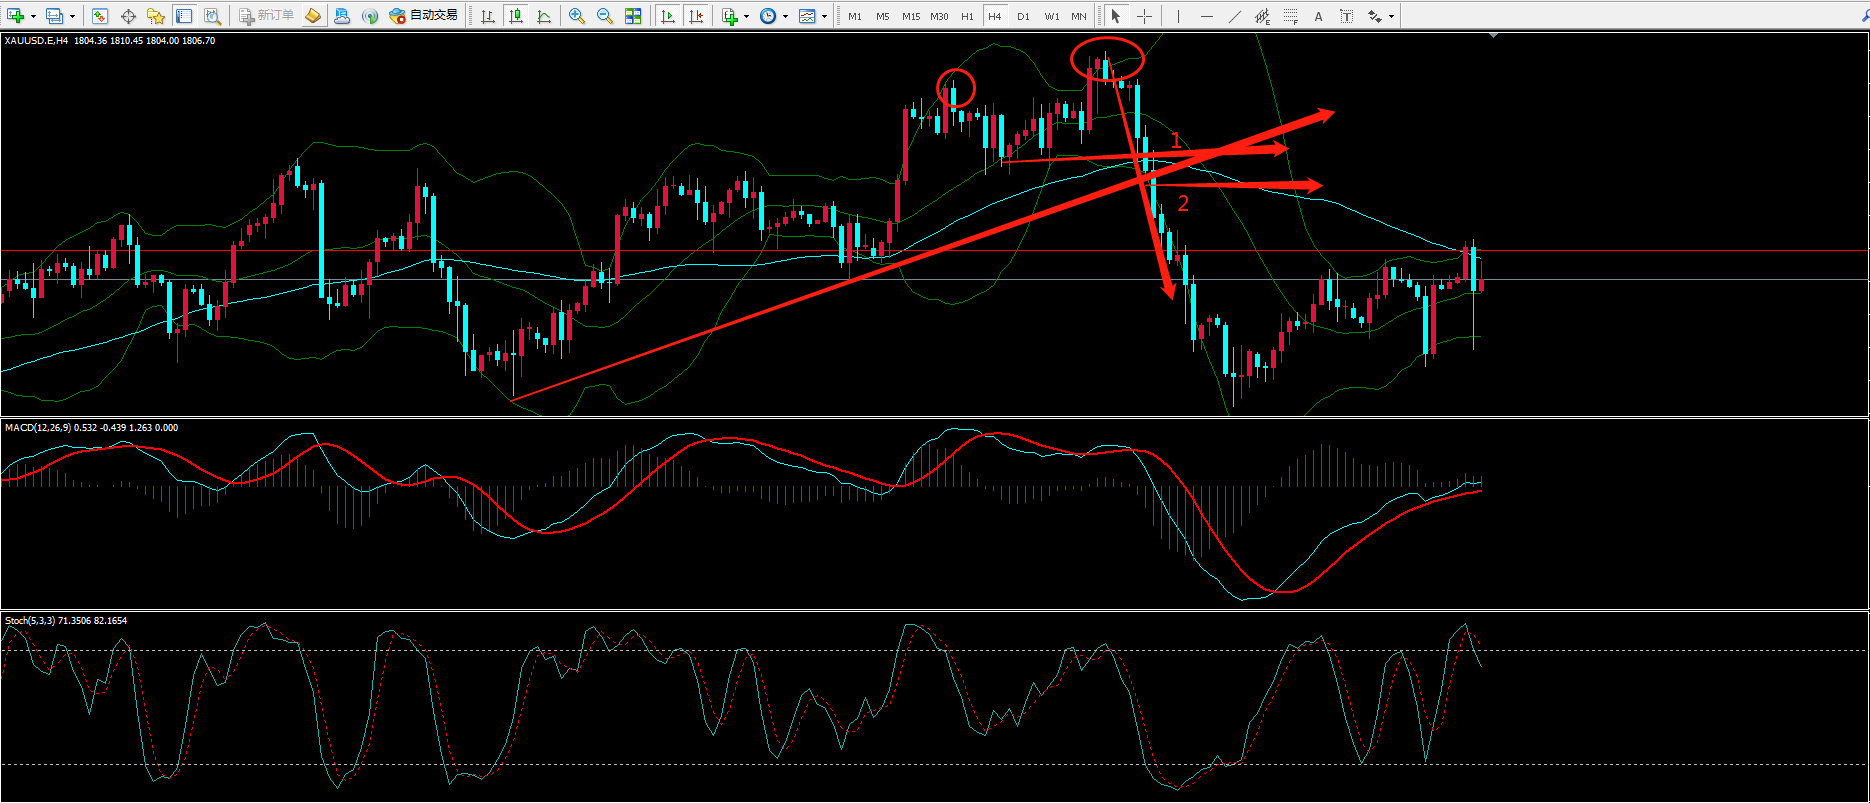Click the red horizontal price line
This screenshot has height=803, width=1870.
(700, 251)
